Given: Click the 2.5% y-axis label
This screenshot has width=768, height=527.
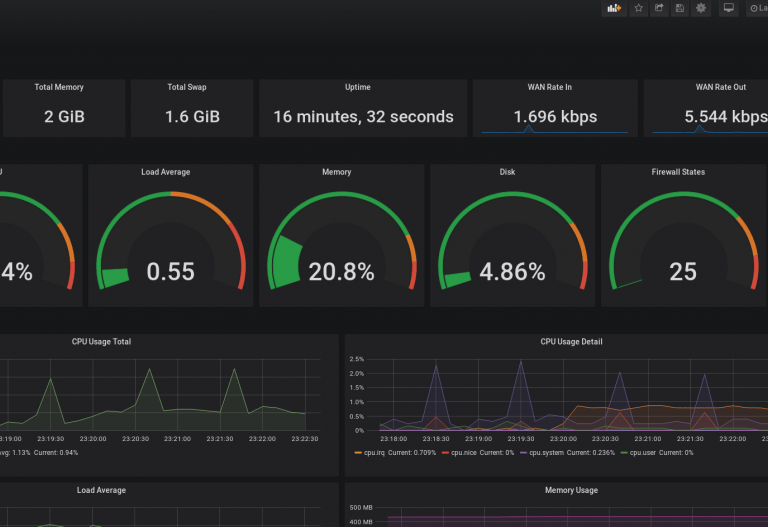Looking at the screenshot, I should (357, 359).
